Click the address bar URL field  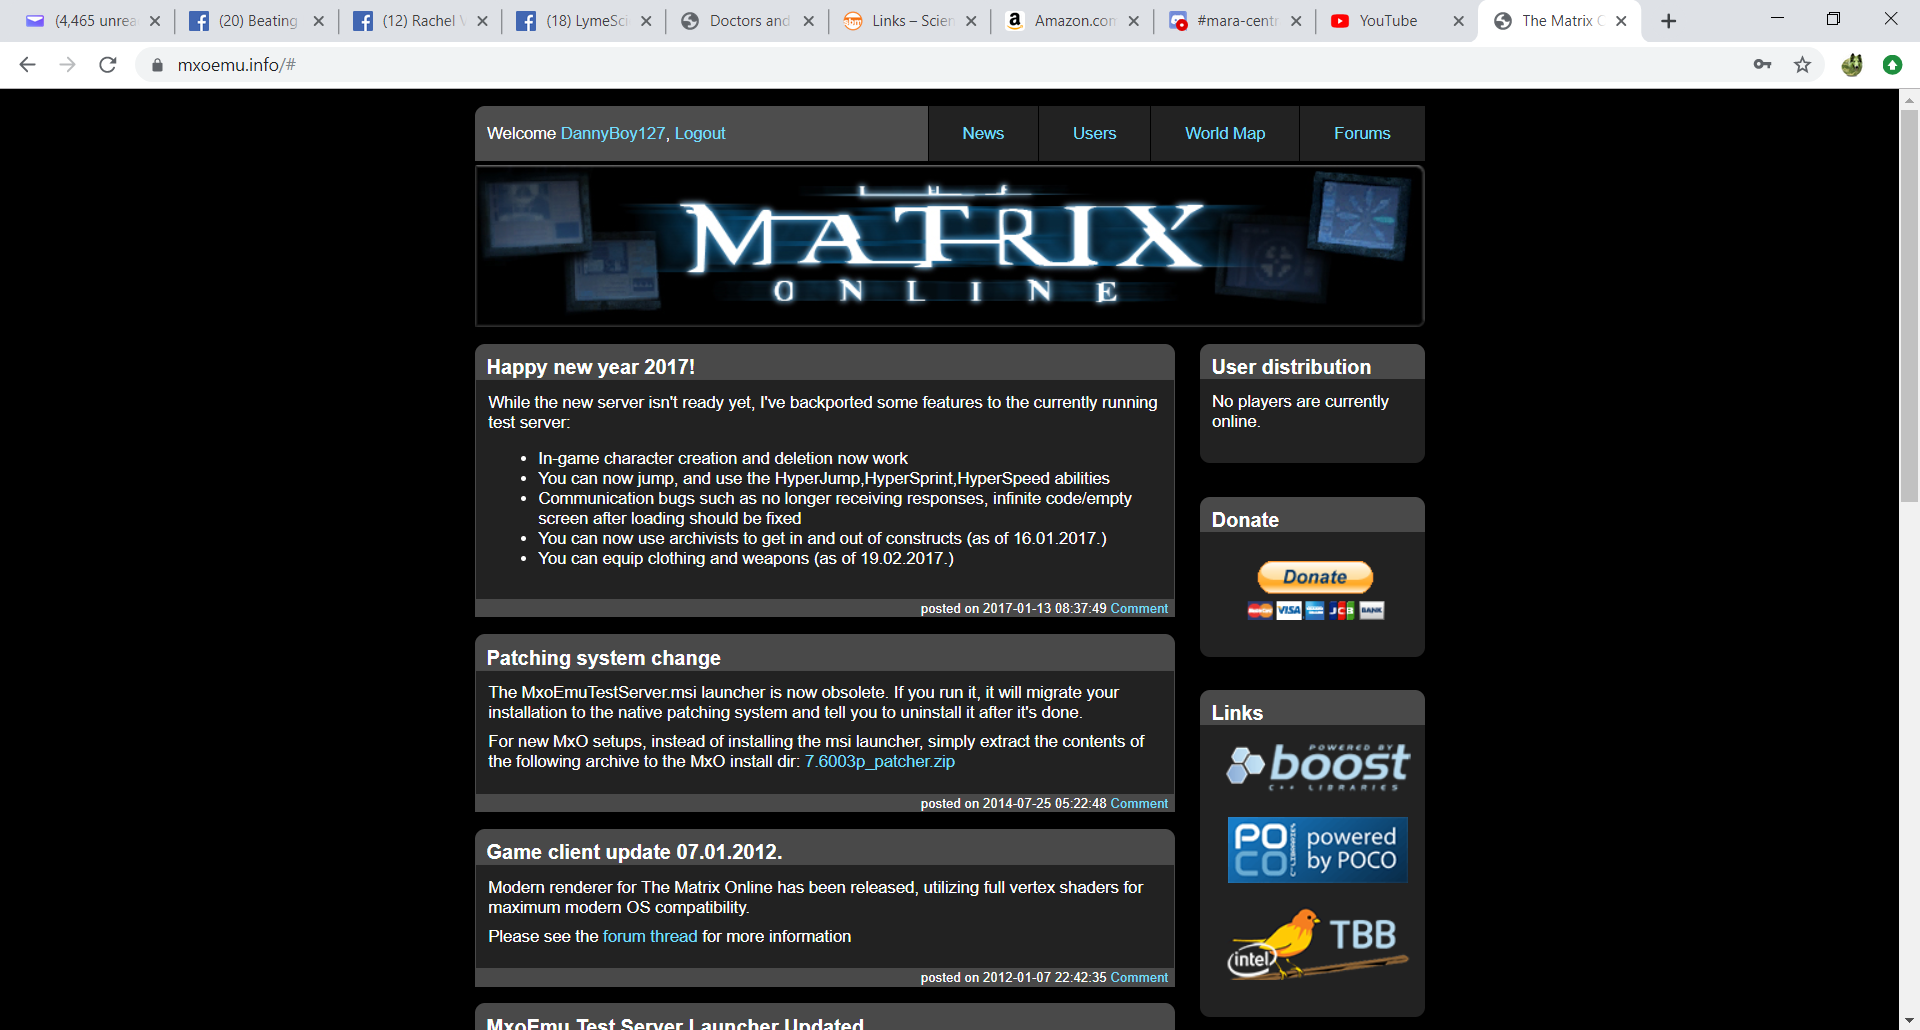point(900,65)
